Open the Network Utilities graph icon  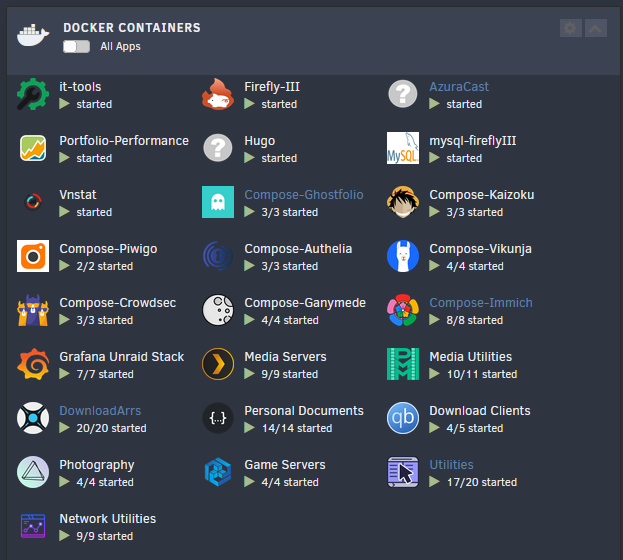(x=33, y=526)
